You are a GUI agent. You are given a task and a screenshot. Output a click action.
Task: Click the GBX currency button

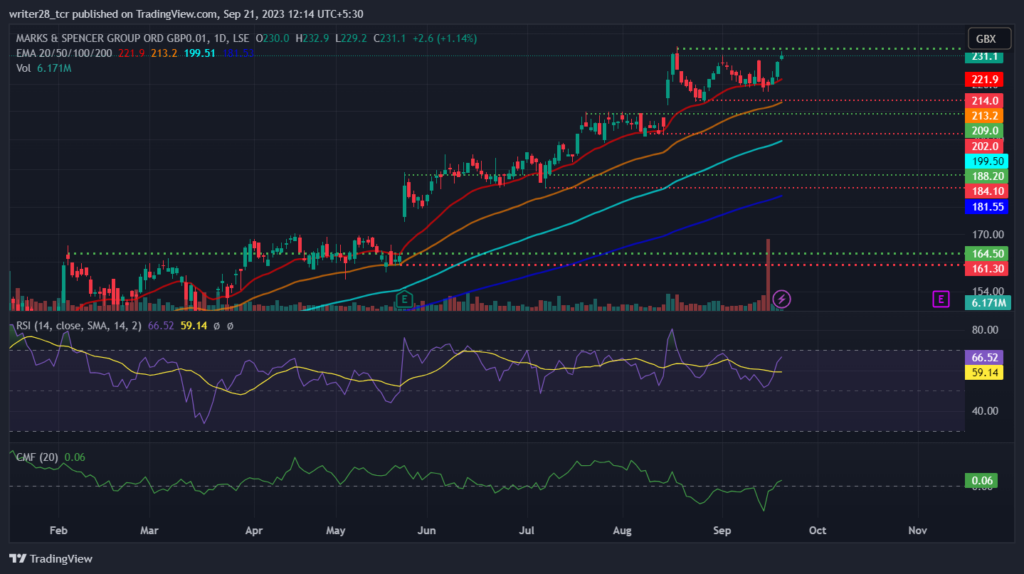[x=987, y=39]
